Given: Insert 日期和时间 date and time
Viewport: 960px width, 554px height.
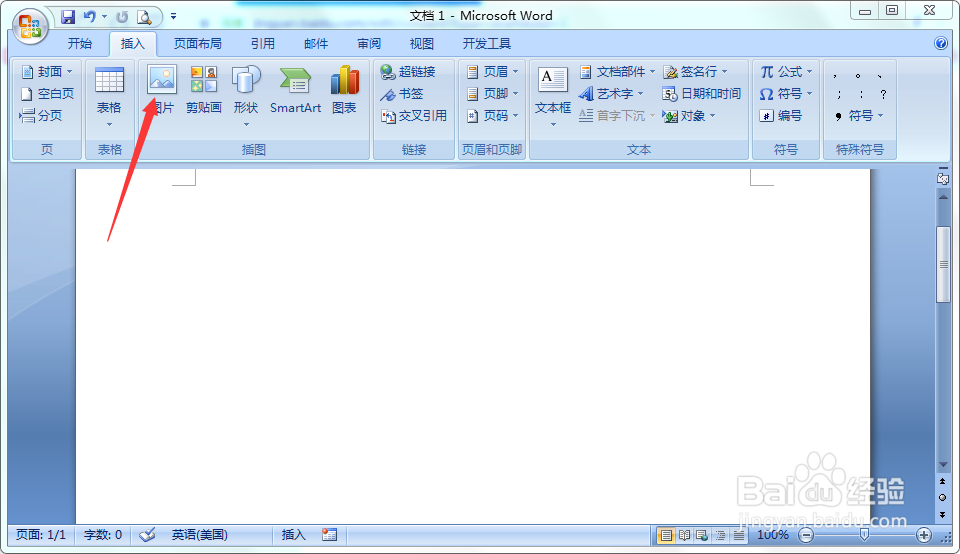Looking at the screenshot, I should coord(702,94).
